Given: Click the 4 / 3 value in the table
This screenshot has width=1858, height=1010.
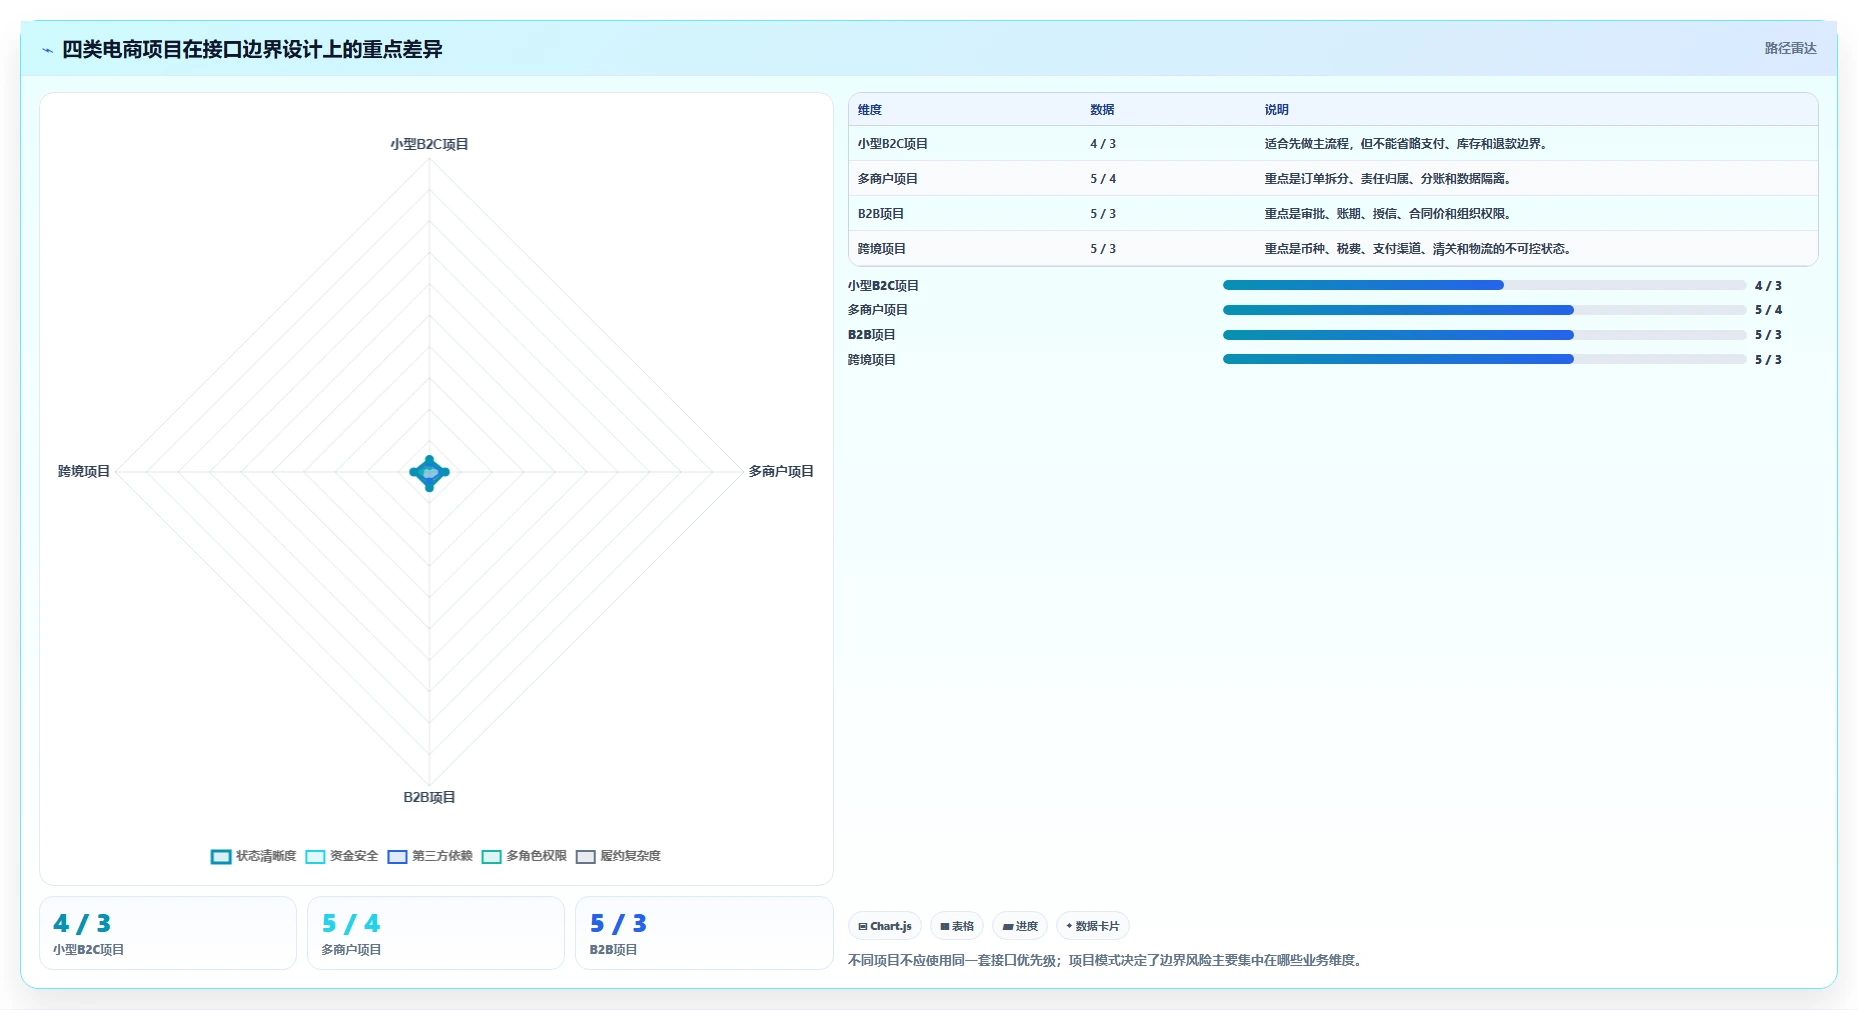Looking at the screenshot, I should [x=1103, y=144].
